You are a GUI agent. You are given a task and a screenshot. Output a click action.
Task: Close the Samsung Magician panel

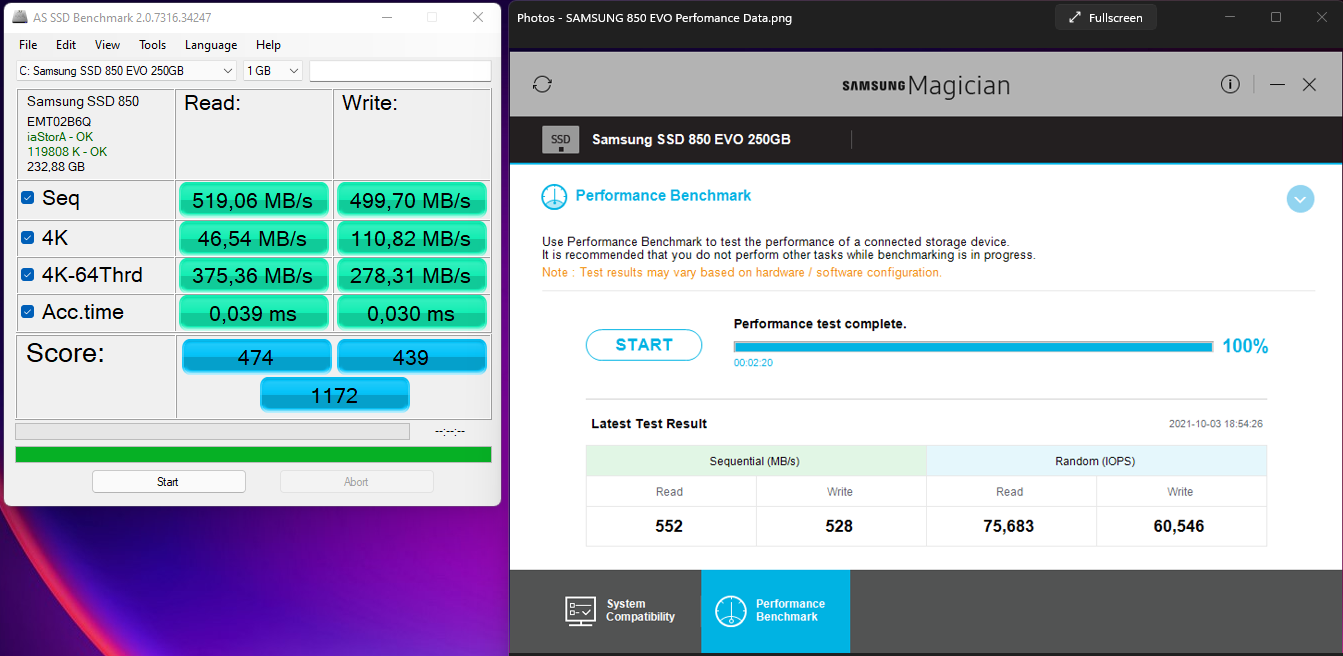(x=1309, y=85)
